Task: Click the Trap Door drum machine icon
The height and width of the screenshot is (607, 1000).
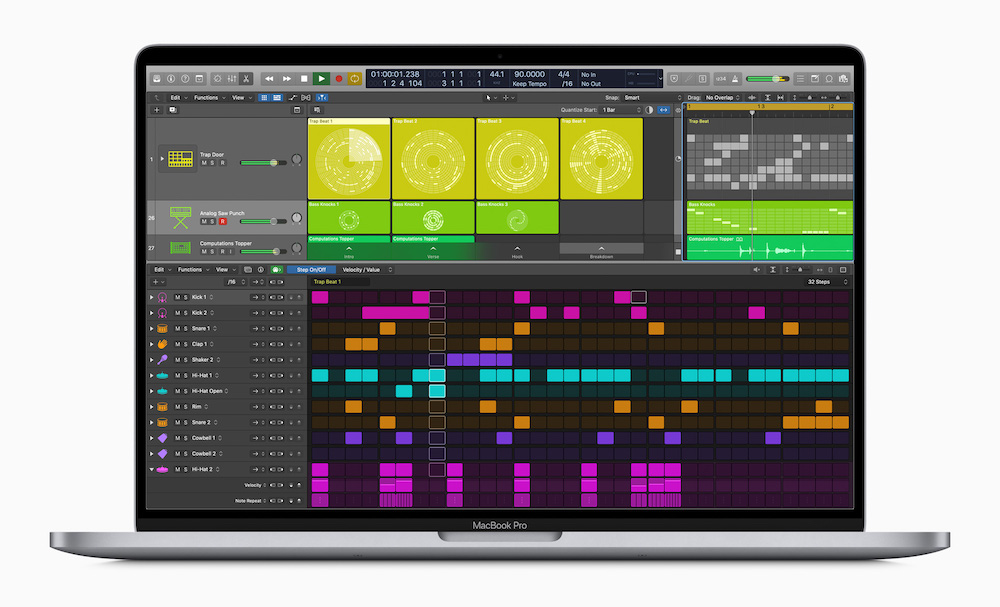Action: [180, 159]
